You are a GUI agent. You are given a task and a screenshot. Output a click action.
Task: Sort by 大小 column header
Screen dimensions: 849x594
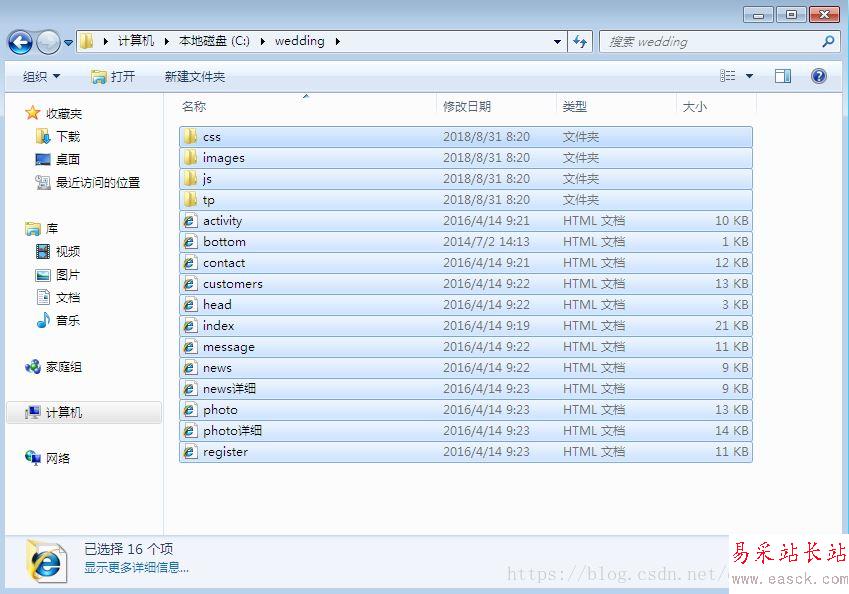695,107
